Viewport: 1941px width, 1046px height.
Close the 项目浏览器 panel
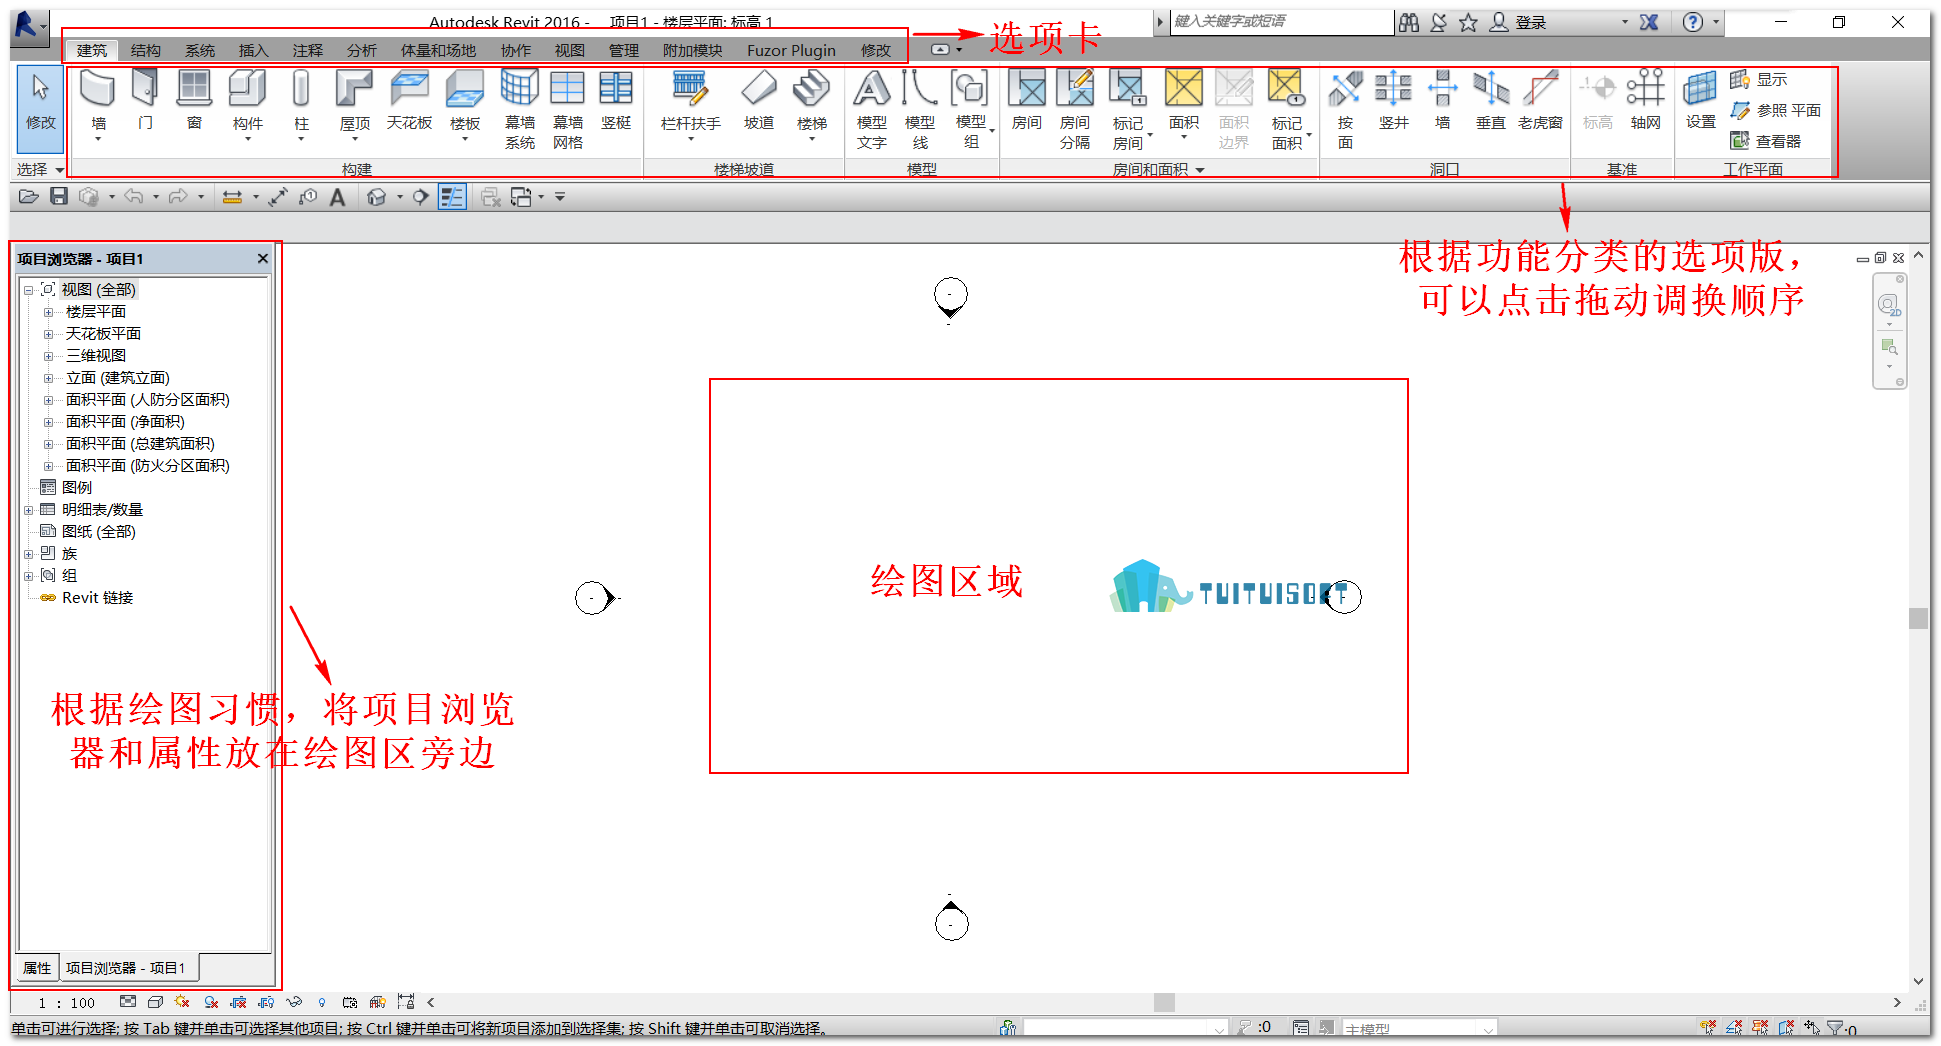262,259
